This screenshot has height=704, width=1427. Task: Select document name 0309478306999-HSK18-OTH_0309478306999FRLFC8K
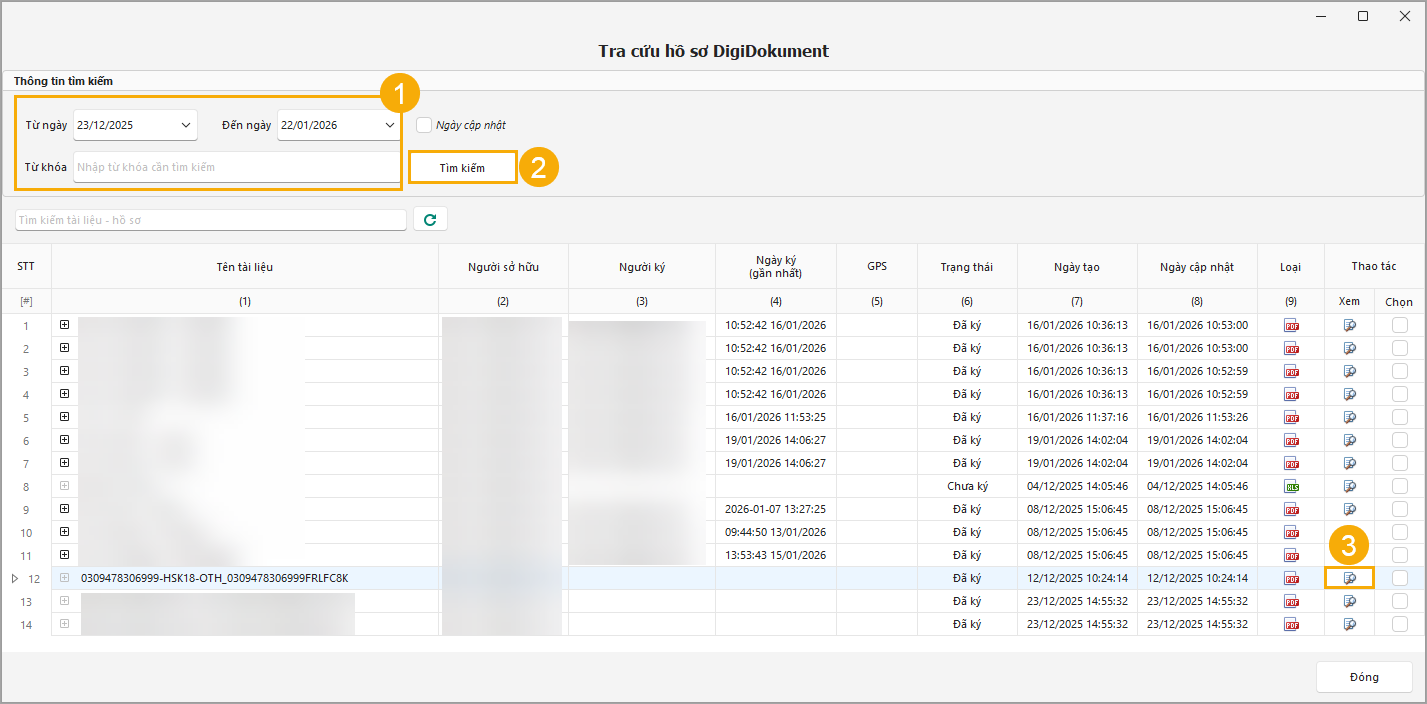(214, 578)
